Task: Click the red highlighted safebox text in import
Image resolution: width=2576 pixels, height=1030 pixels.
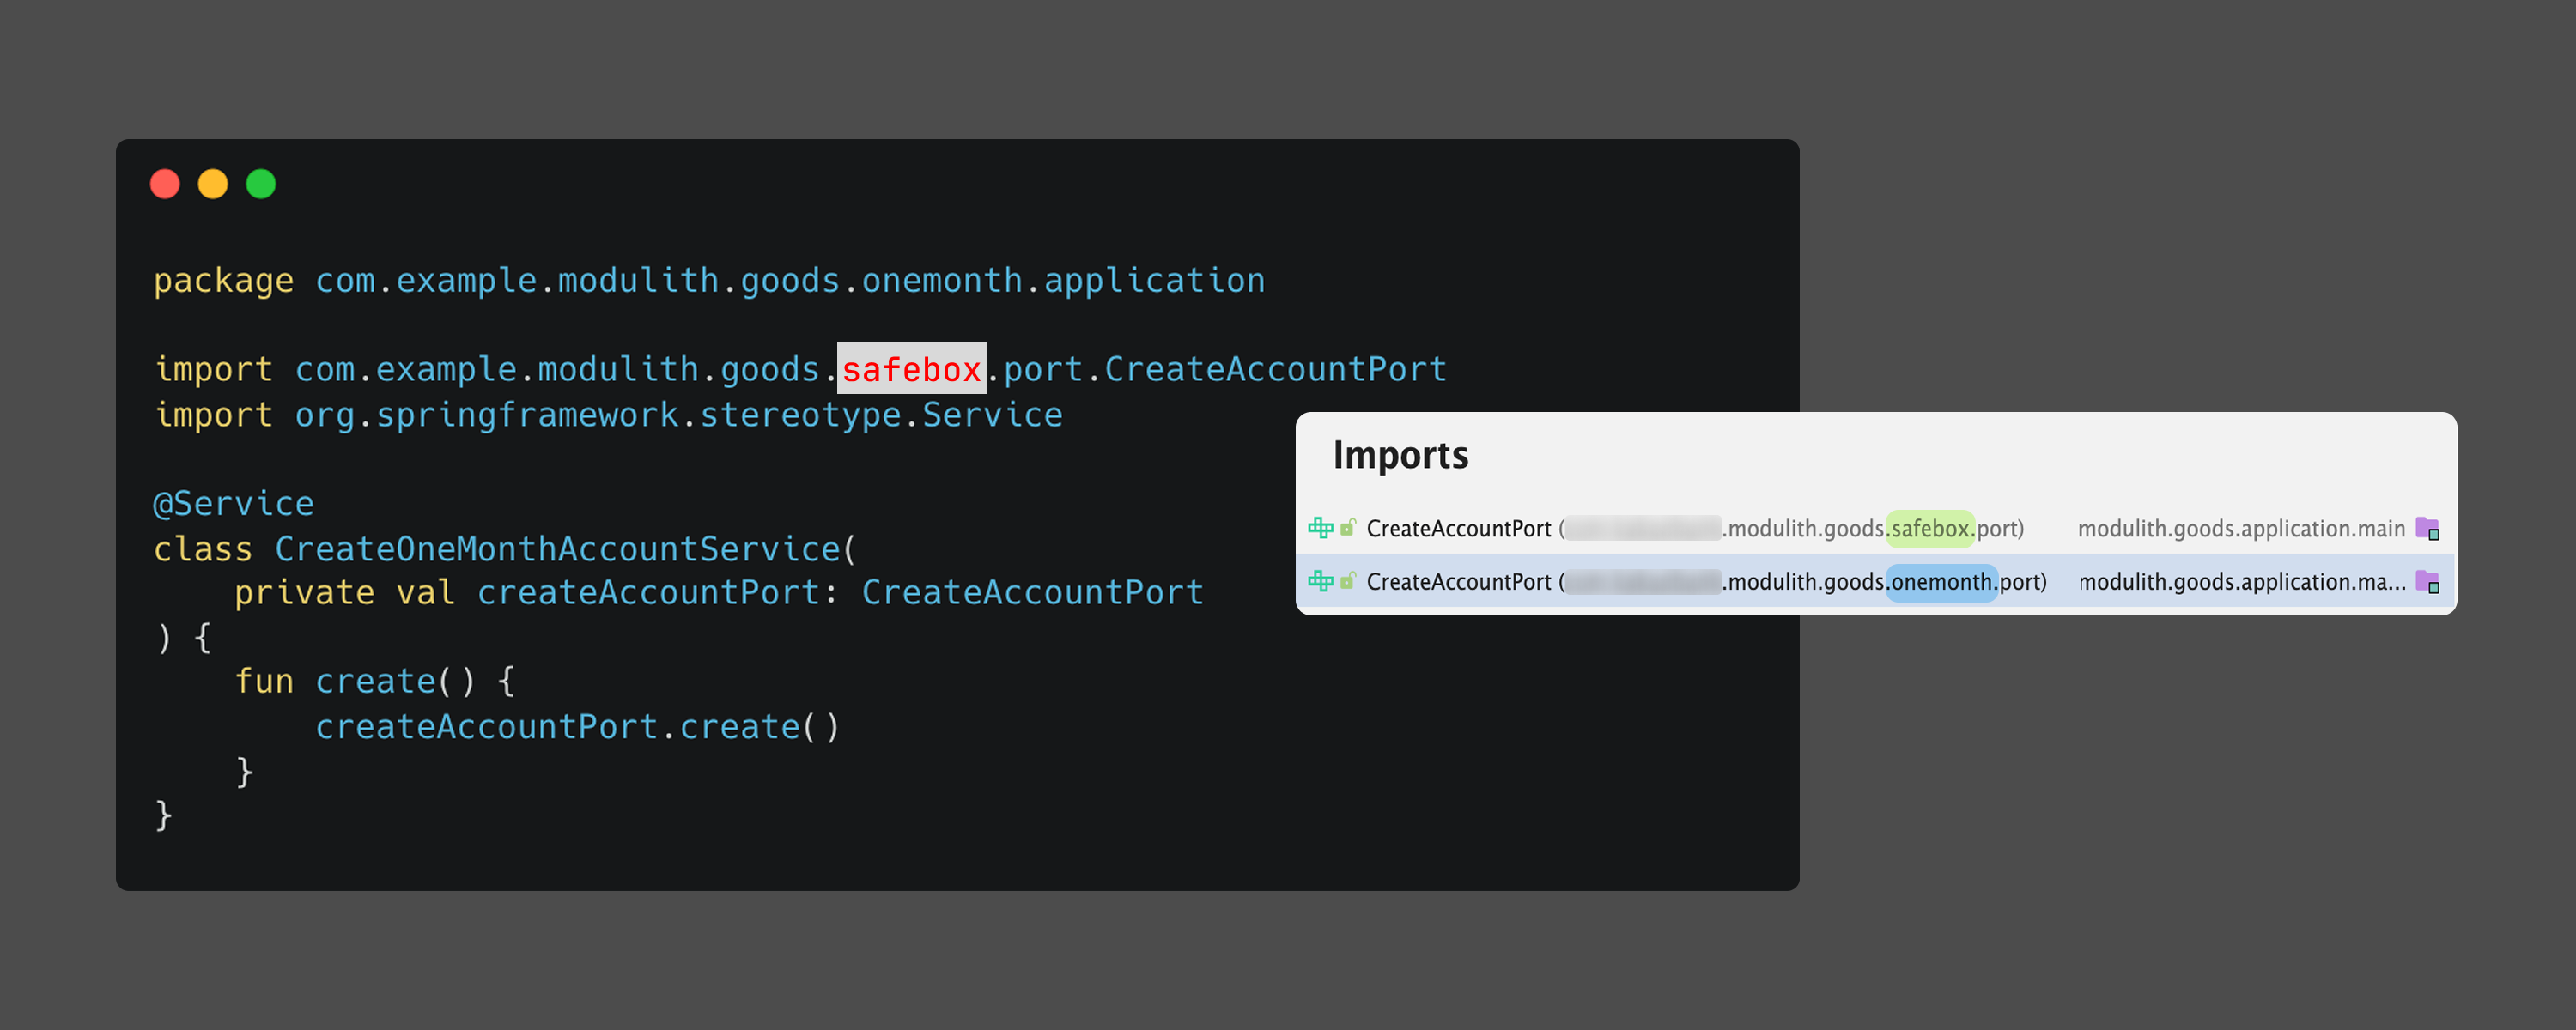Action: pyautogui.click(x=911, y=369)
